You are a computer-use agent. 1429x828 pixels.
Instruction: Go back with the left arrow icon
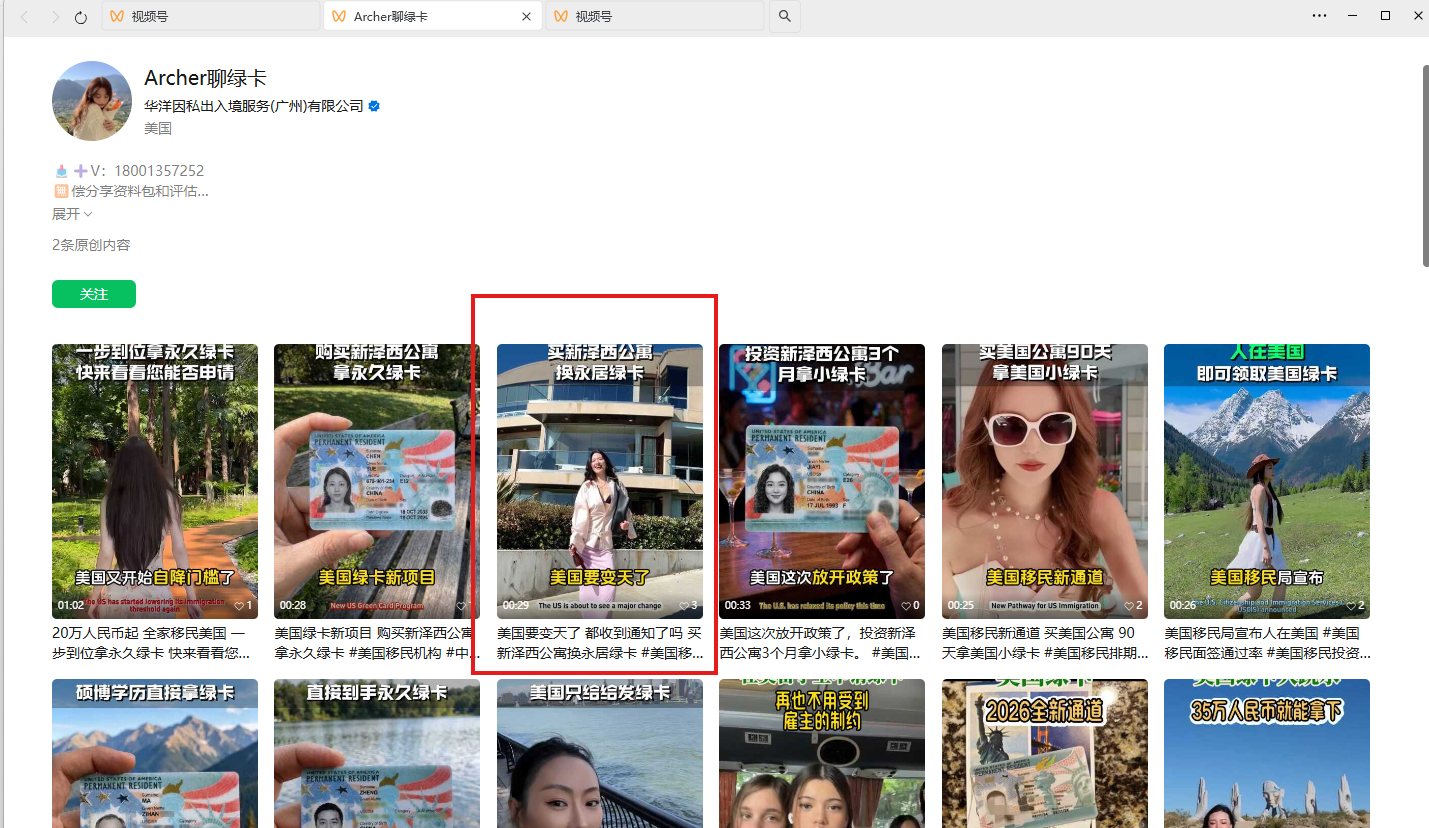pos(26,17)
